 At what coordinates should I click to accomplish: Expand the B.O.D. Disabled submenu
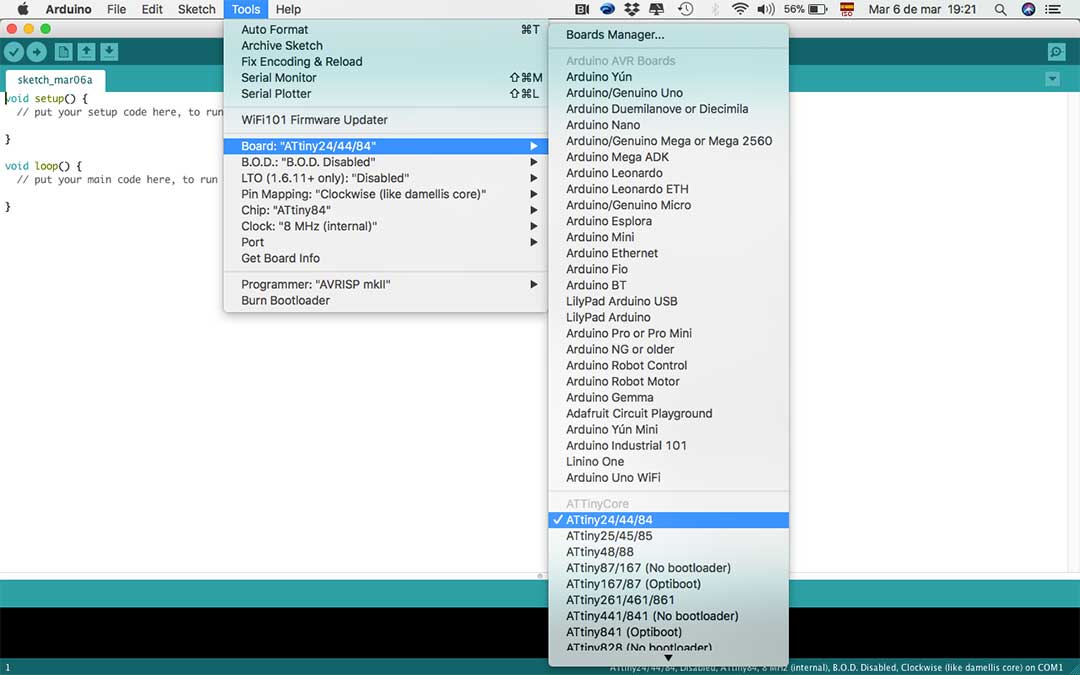click(386, 162)
